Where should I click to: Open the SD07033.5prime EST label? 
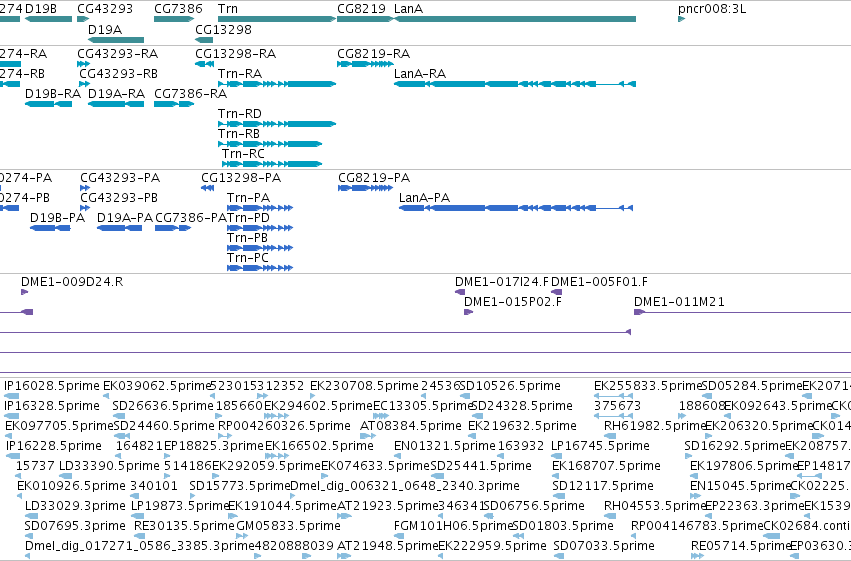click(604, 547)
